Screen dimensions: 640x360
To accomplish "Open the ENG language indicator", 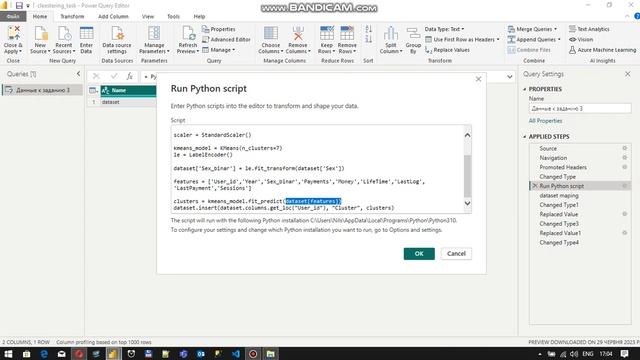I will [x=588, y=354].
